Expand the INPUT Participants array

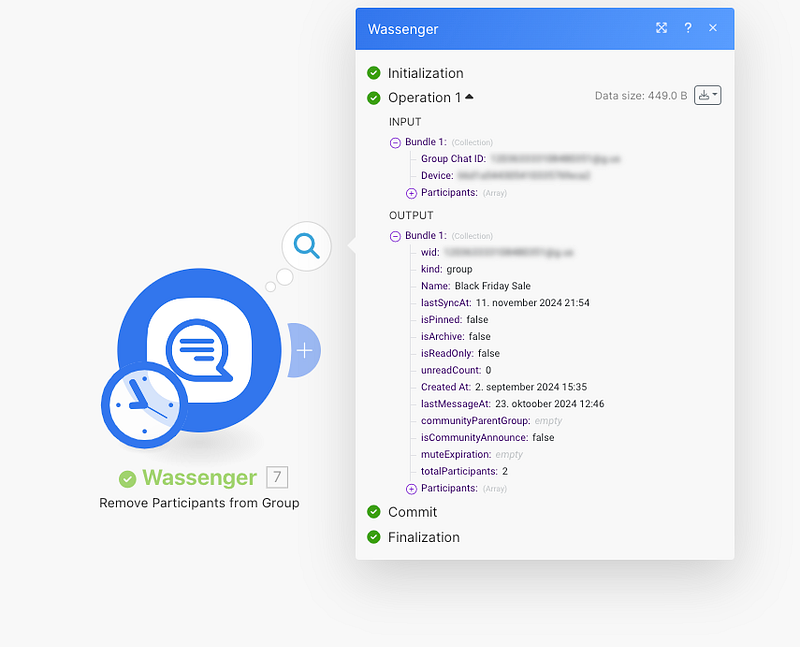[x=411, y=192]
